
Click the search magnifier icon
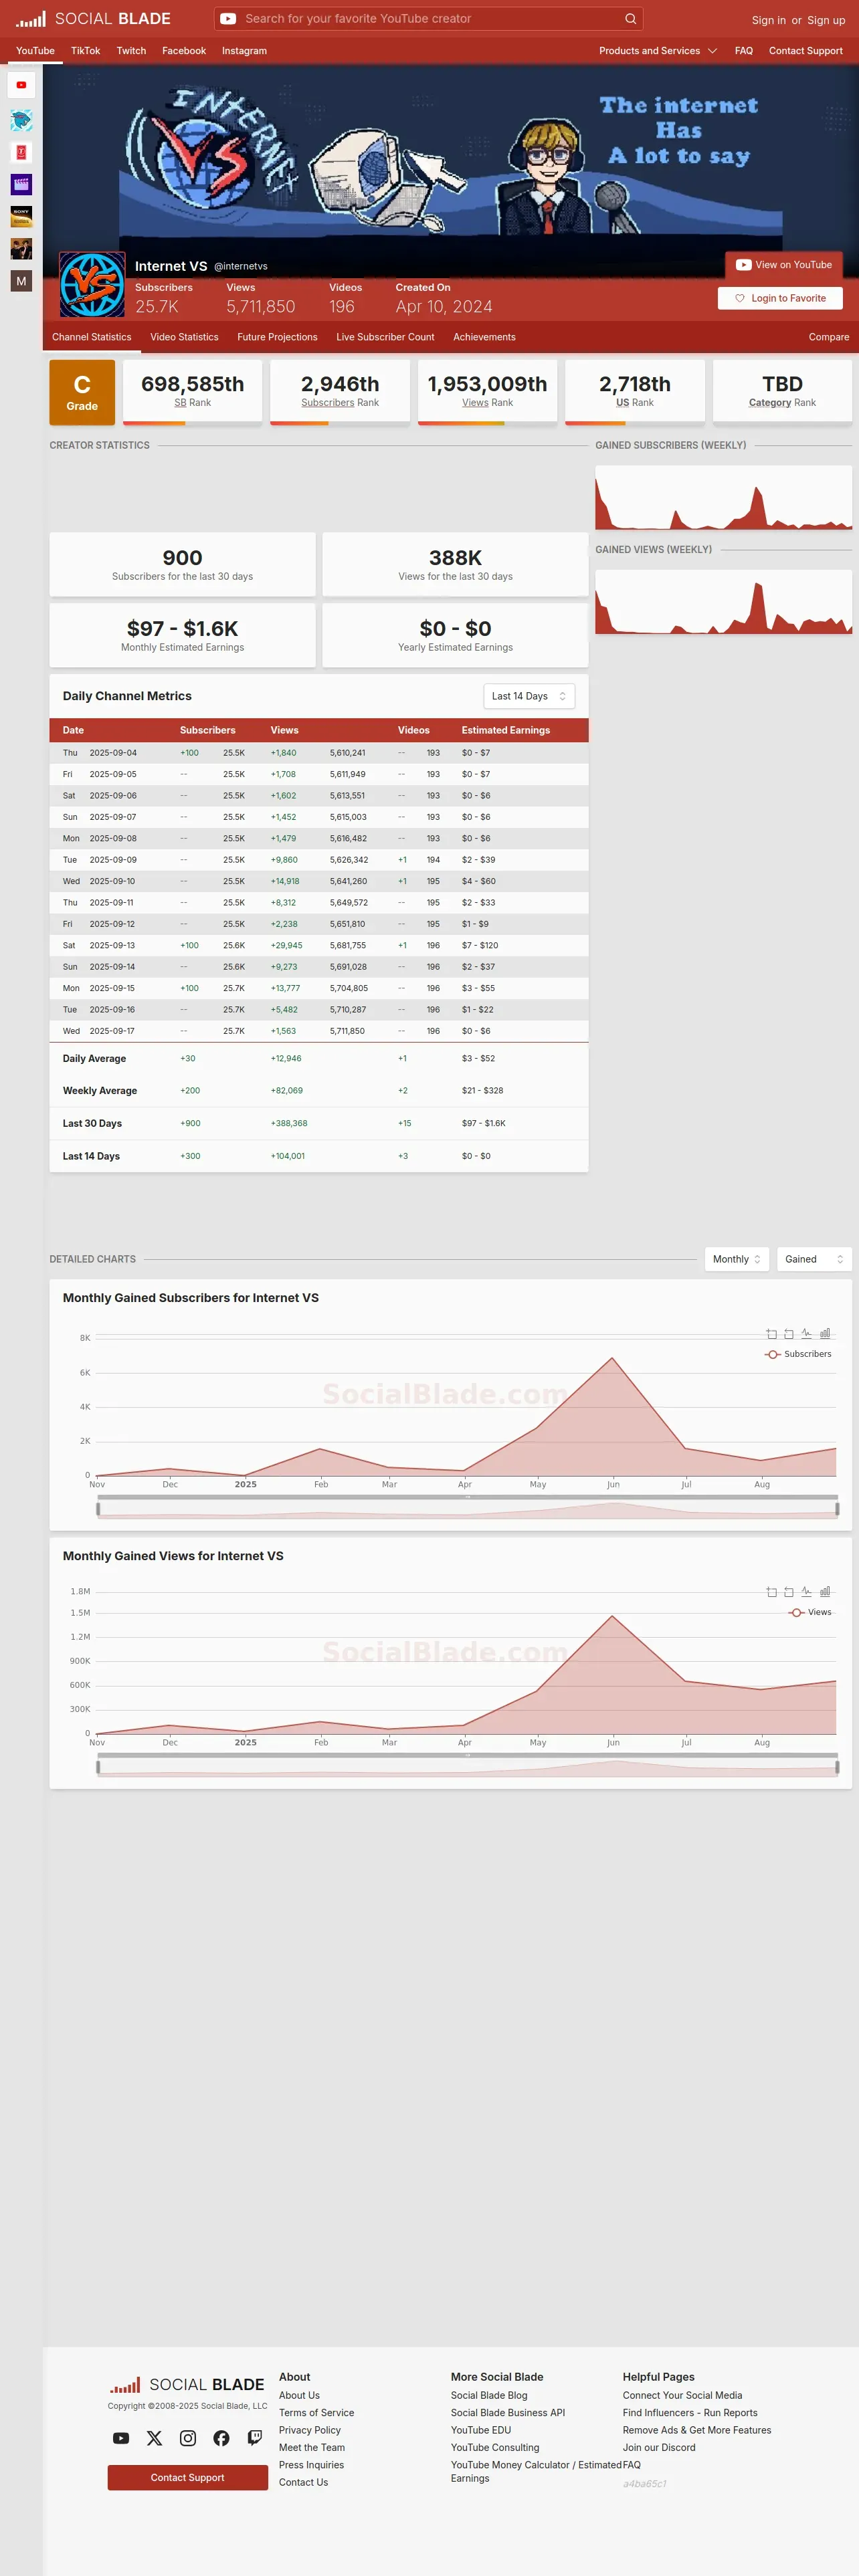point(630,19)
